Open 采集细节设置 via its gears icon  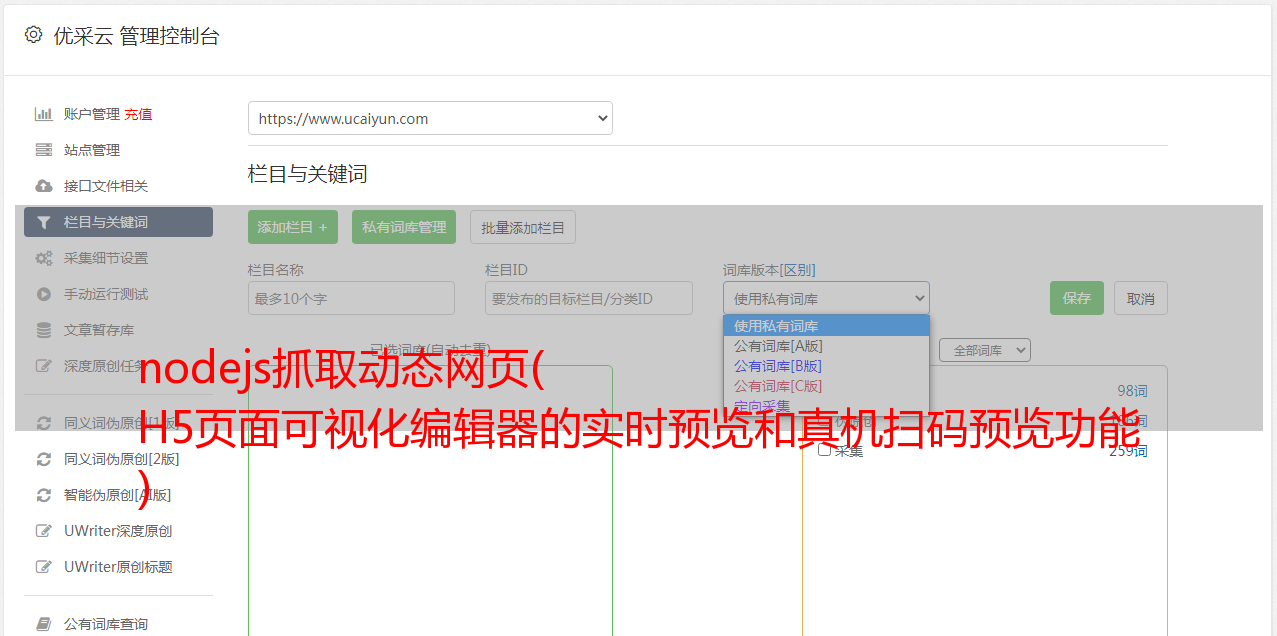[x=44, y=258]
